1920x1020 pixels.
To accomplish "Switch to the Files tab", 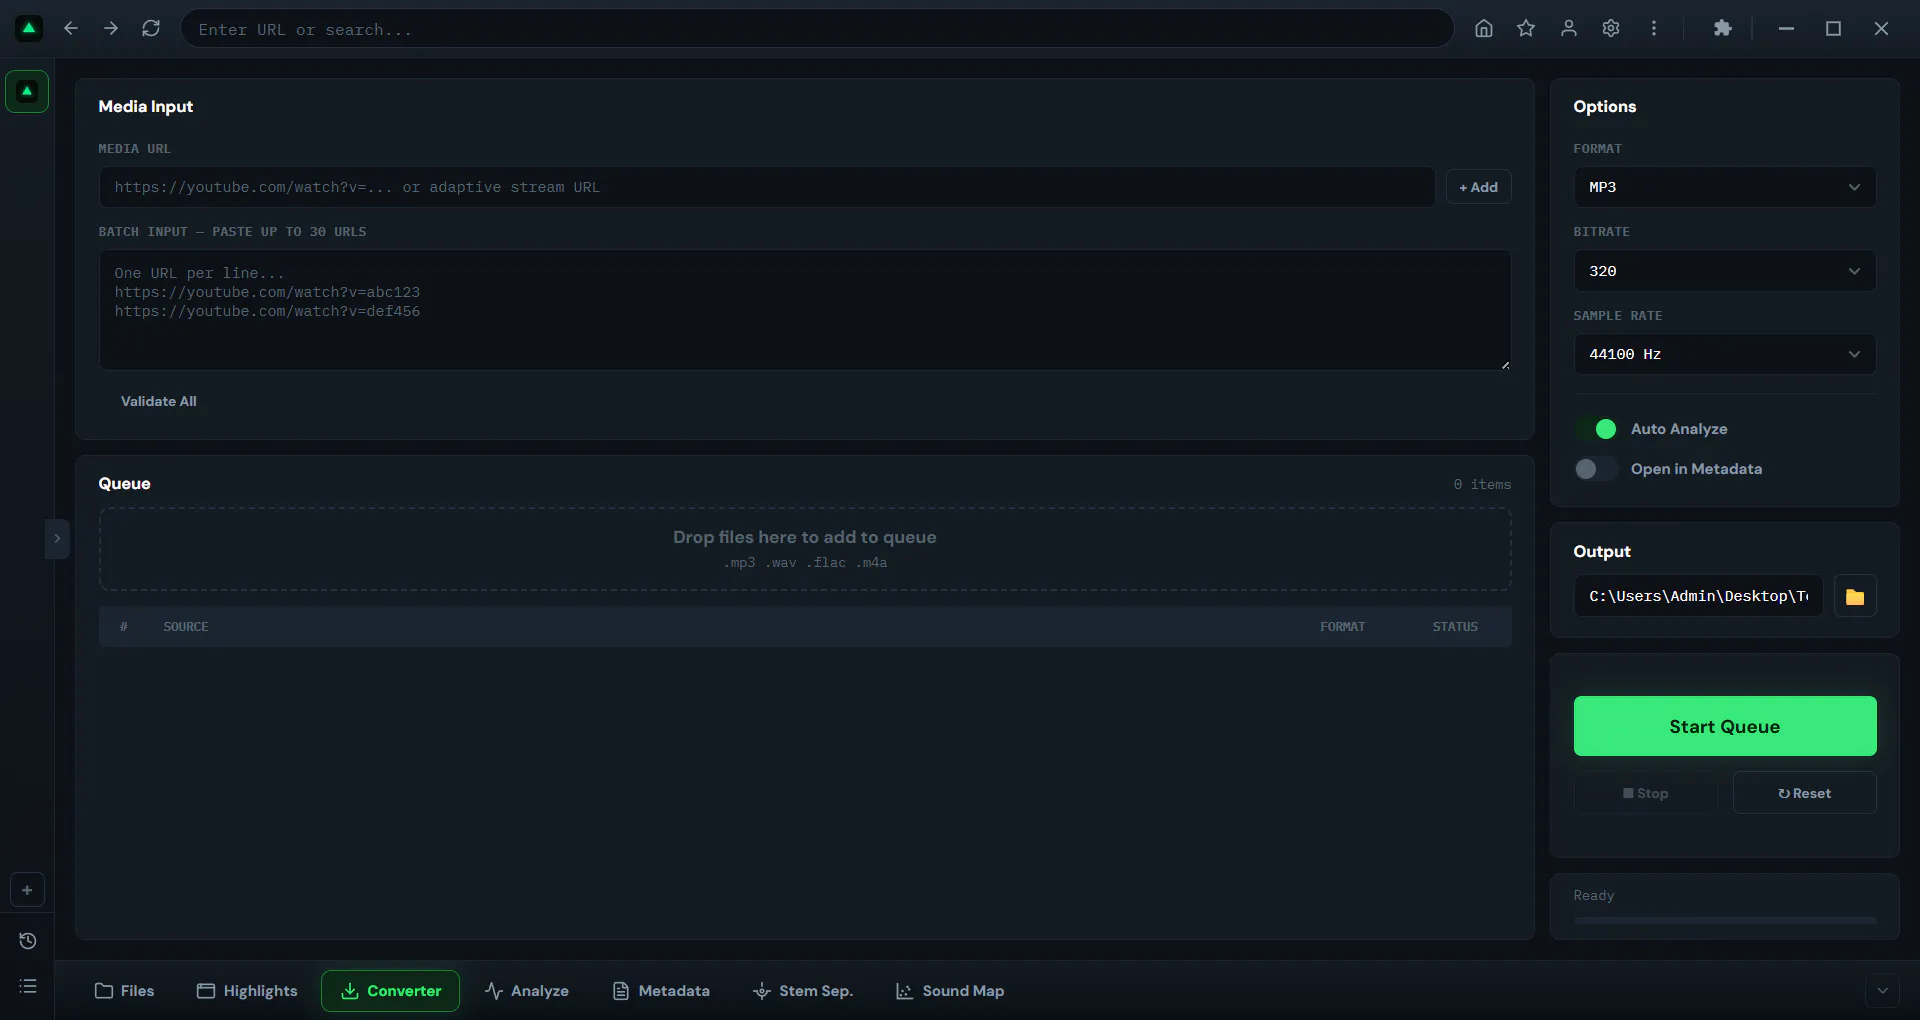I will tap(124, 991).
